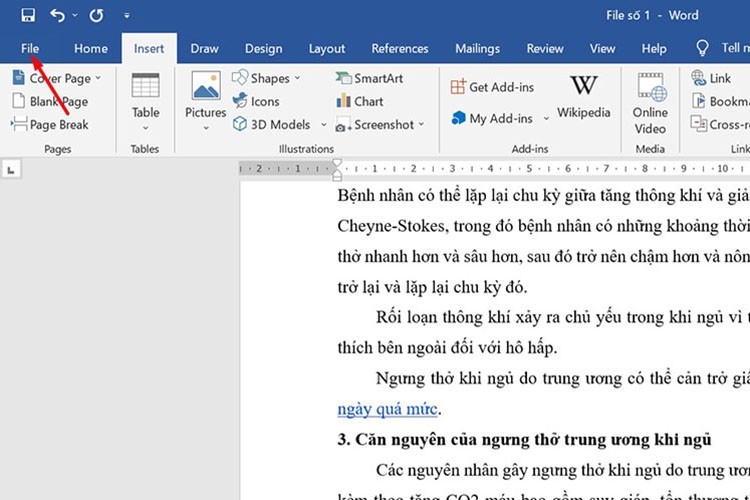
Task: Click the Bookmark icon
Action: (699, 101)
